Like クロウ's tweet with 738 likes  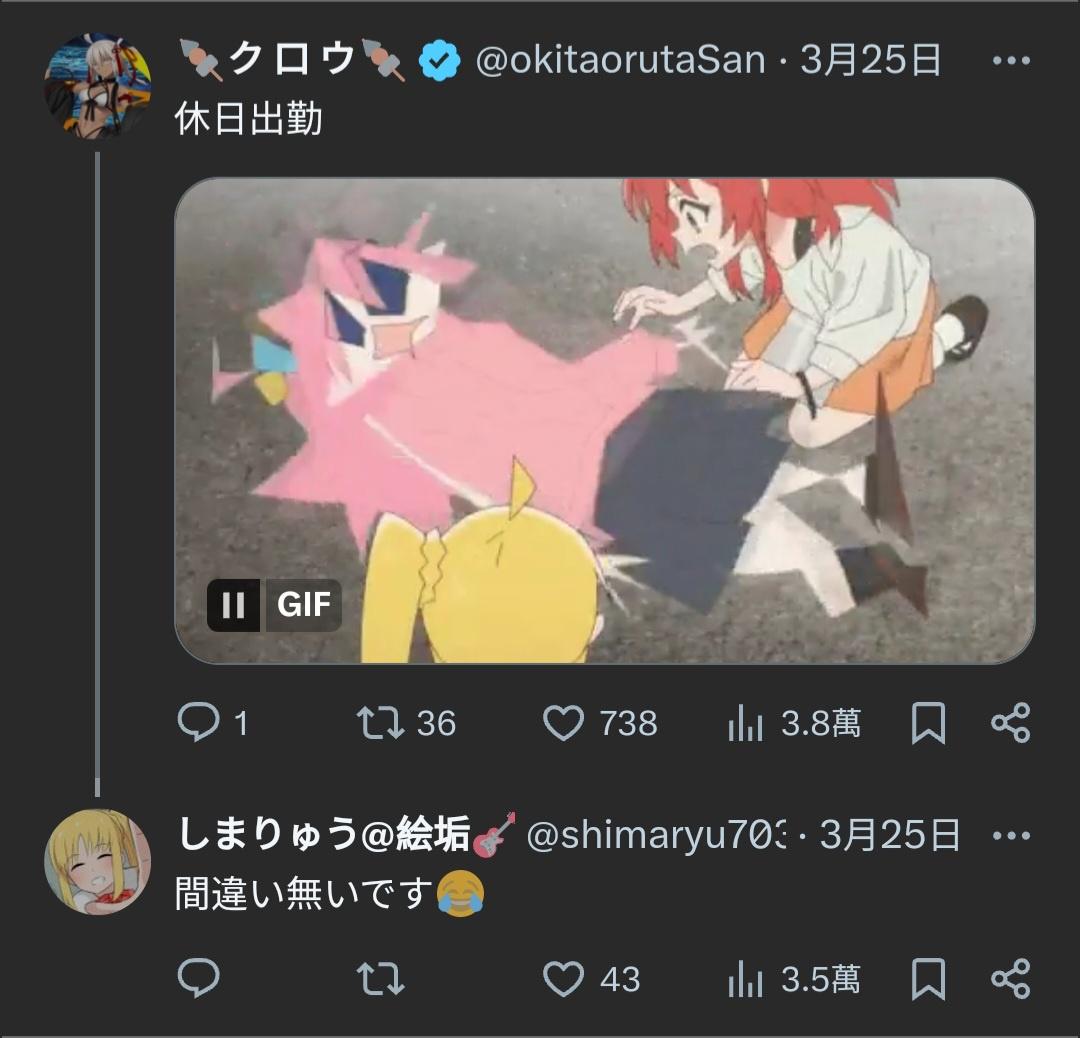tap(563, 722)
